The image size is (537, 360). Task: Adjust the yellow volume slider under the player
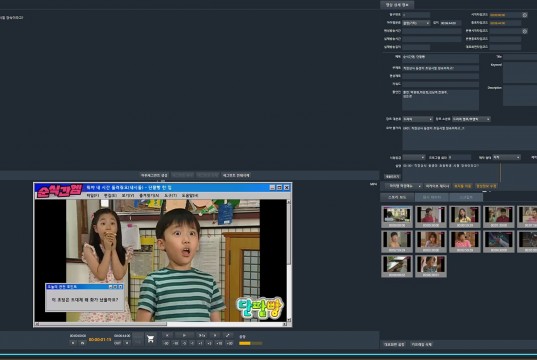point(251,343)
